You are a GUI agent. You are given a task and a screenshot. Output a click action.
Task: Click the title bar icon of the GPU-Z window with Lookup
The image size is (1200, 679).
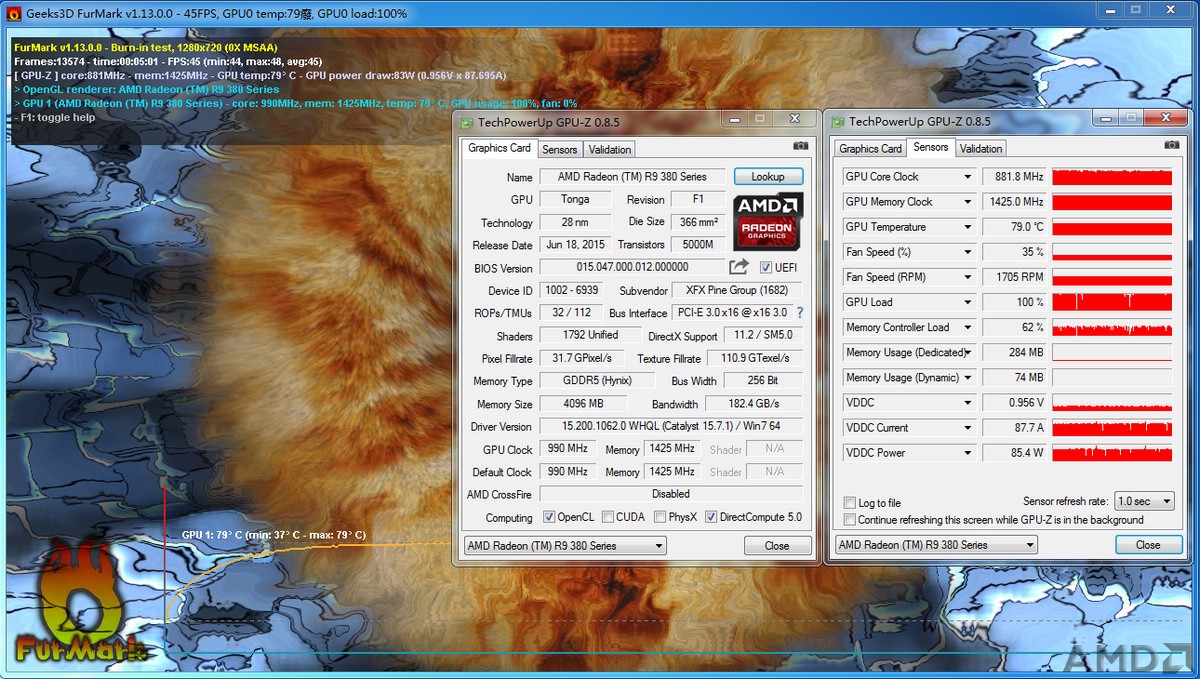click(x=465, y=121)
